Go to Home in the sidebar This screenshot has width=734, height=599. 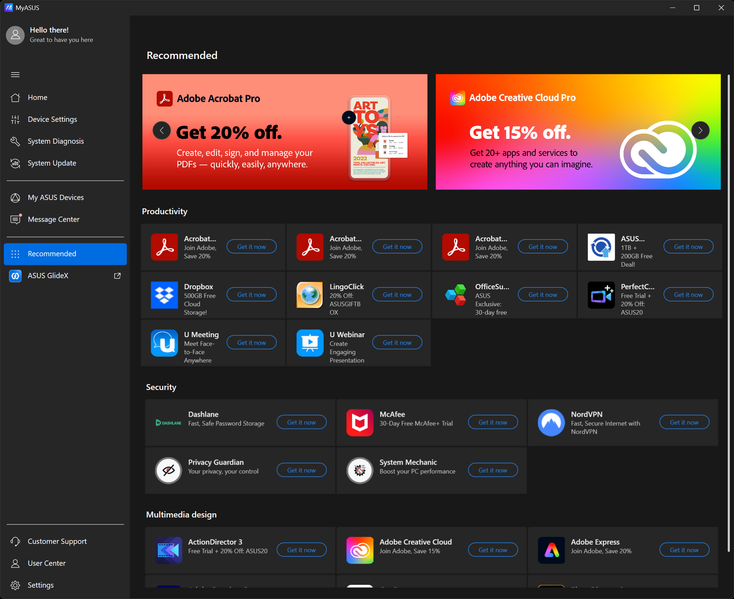click(65, 97)
